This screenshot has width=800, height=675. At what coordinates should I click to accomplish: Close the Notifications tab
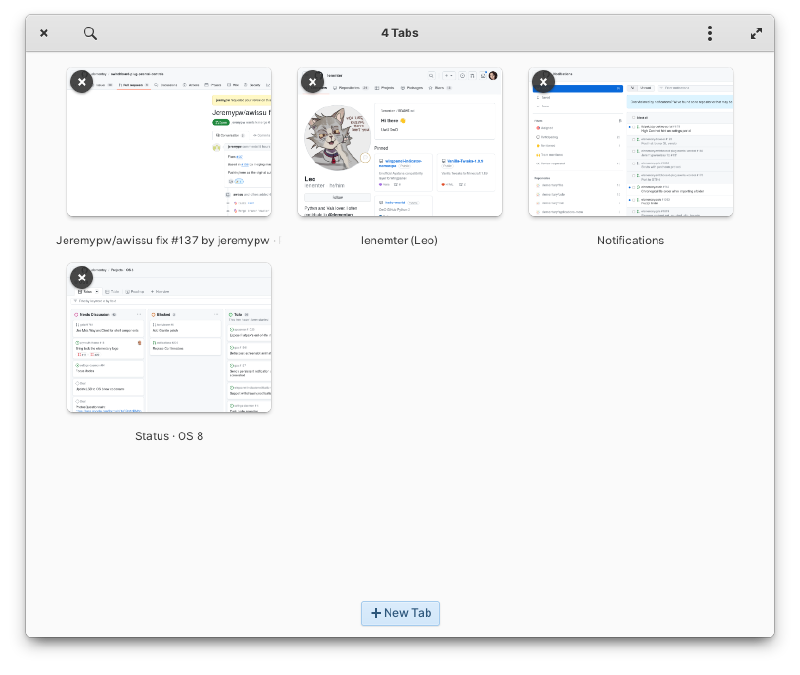[544, 81]
